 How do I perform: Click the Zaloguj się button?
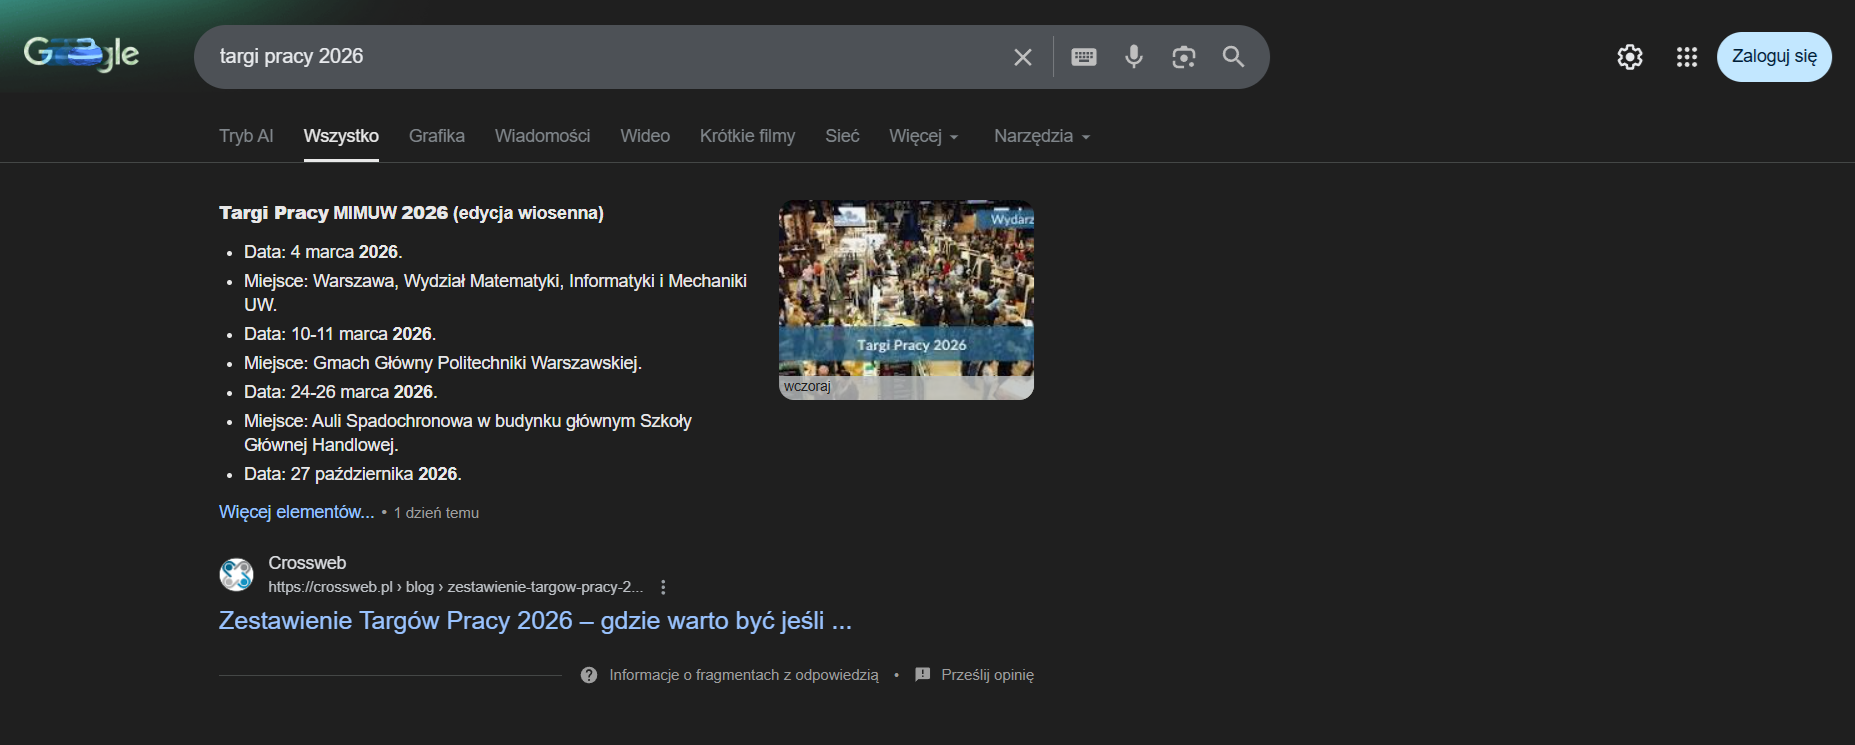pos(1774,57)
